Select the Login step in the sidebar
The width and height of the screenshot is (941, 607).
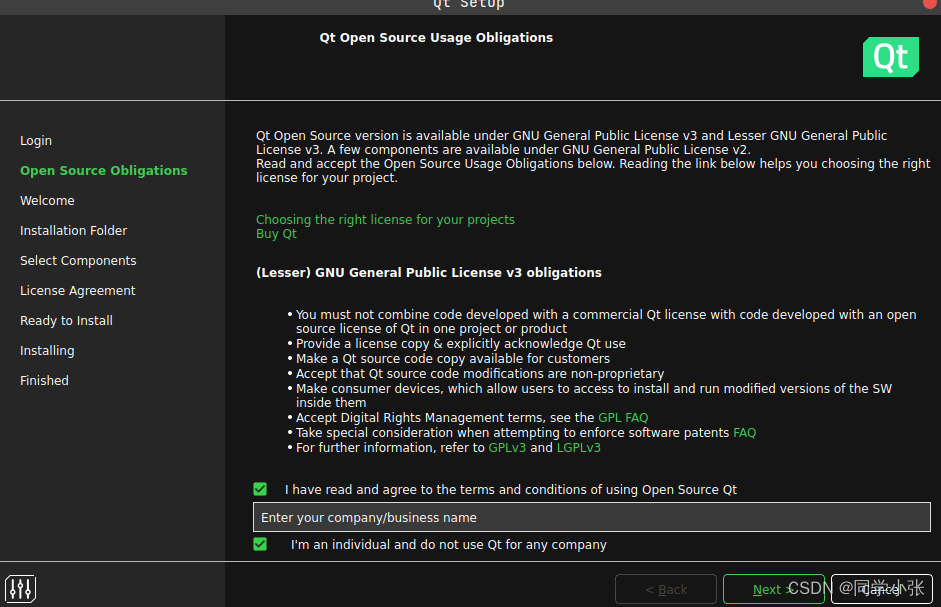click(36, 140)
